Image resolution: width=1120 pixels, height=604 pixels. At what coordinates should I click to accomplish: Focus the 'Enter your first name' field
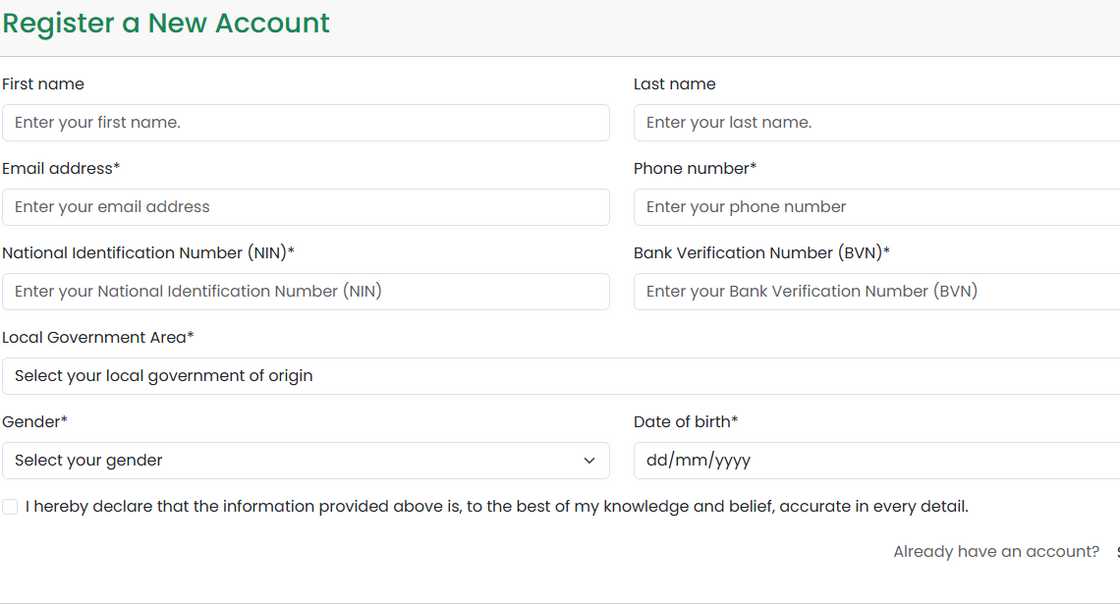pos(305,123)
